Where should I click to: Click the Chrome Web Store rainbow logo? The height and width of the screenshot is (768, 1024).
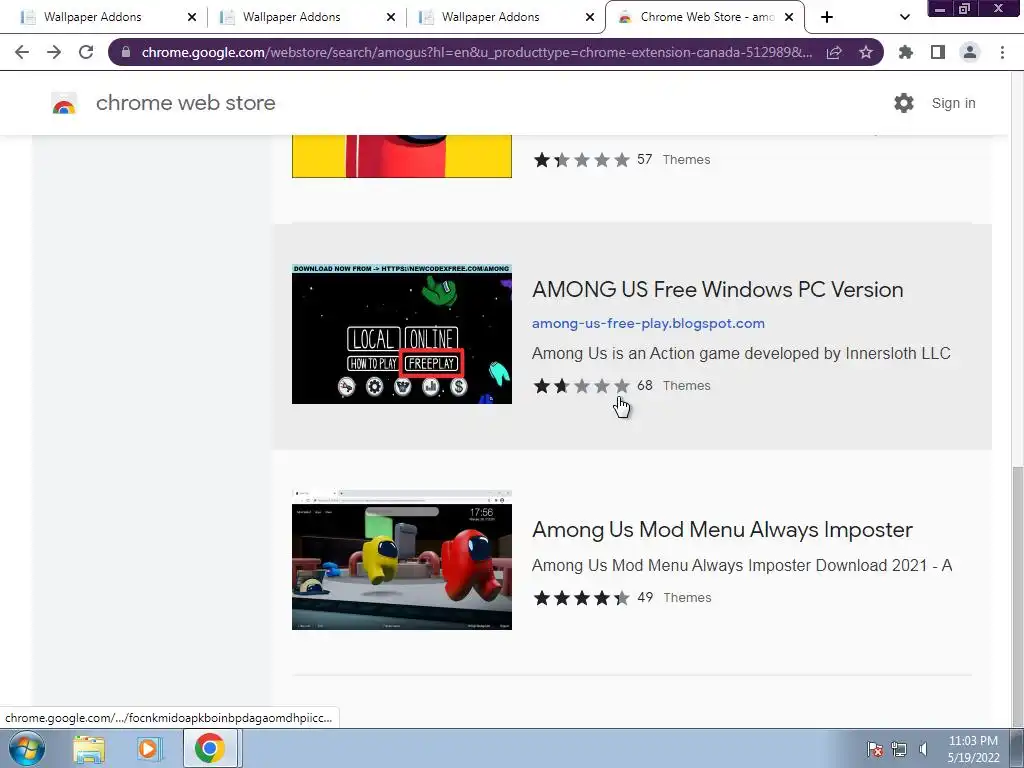(x=64, y=103)
